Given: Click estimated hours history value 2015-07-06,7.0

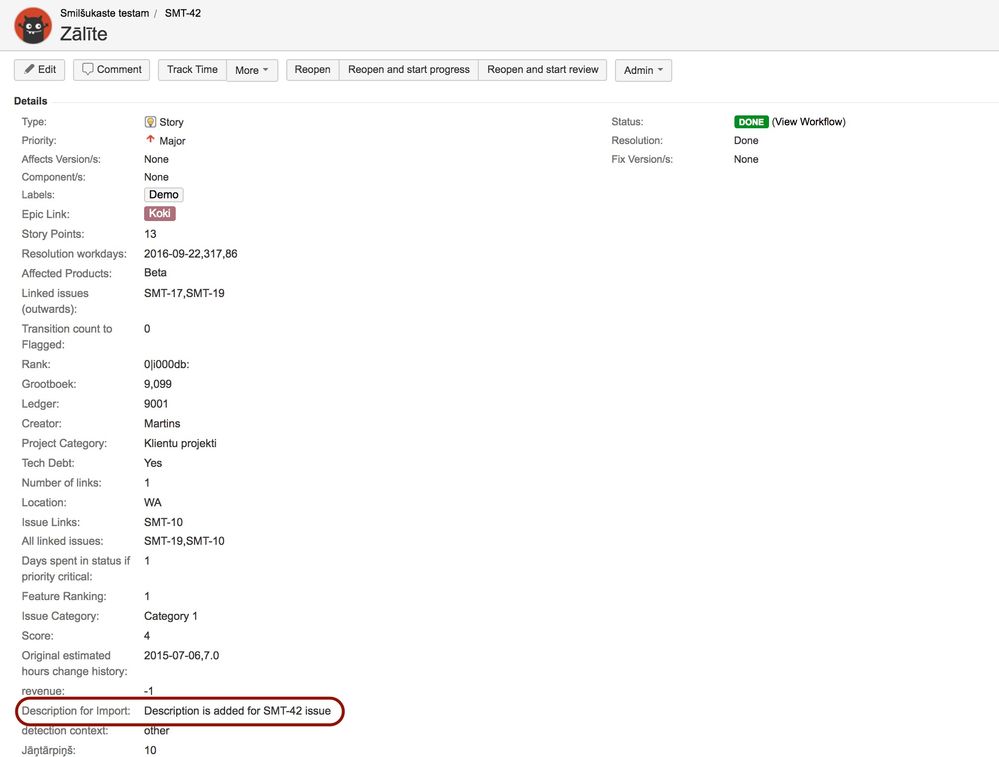Looking at the screenshot, I should 182,656.
